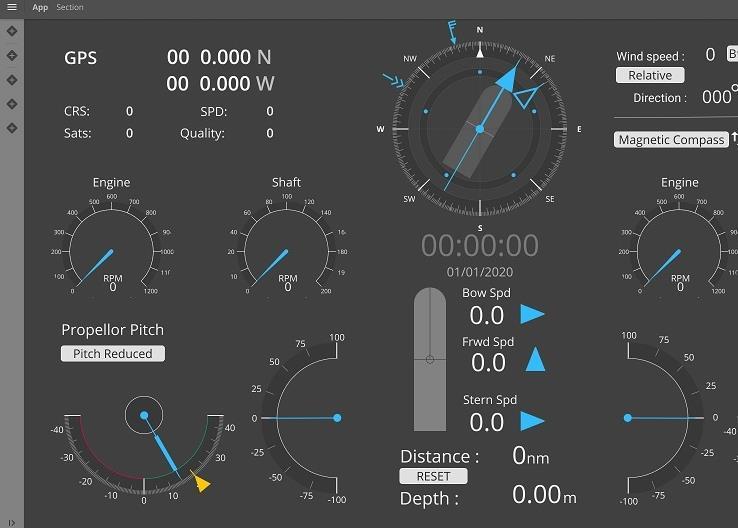738x528 pixels.
Task: Click the Bow Spd direction arrow
Action: 532,315
